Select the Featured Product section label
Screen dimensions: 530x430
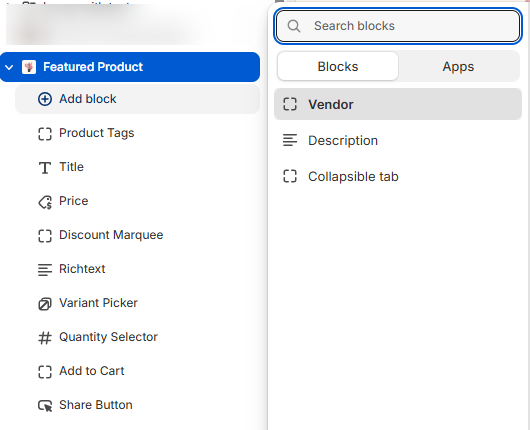(x=93, y=67)
